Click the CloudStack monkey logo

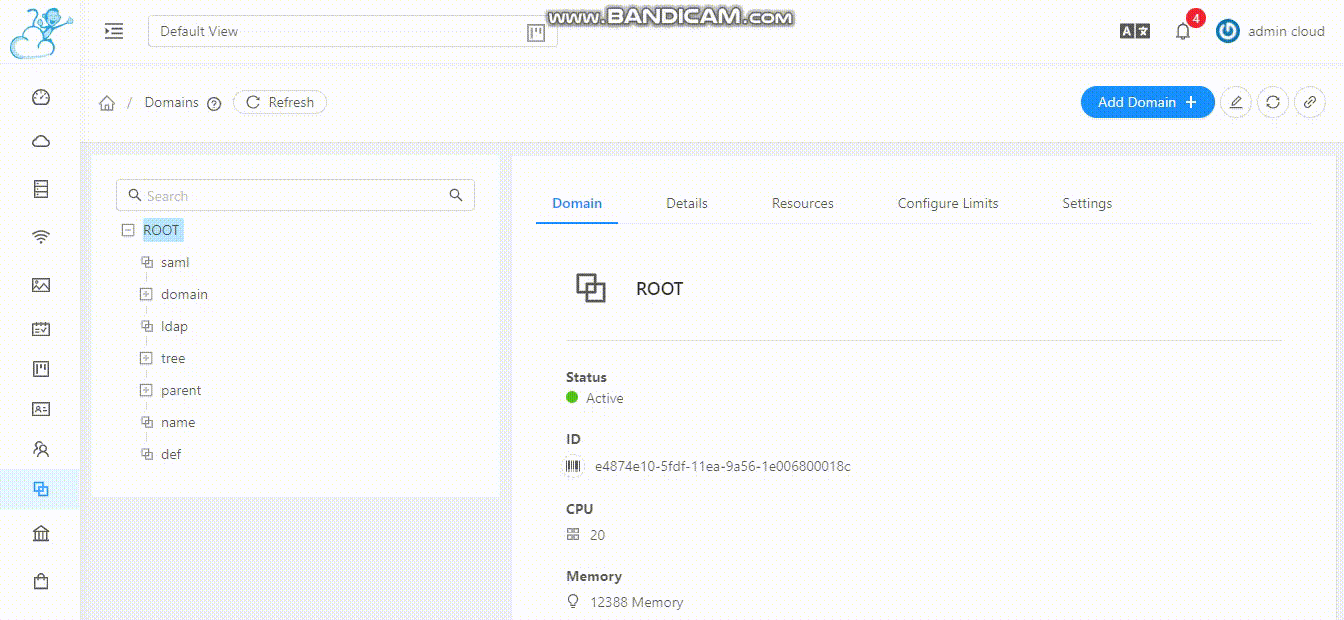[40, 31]
